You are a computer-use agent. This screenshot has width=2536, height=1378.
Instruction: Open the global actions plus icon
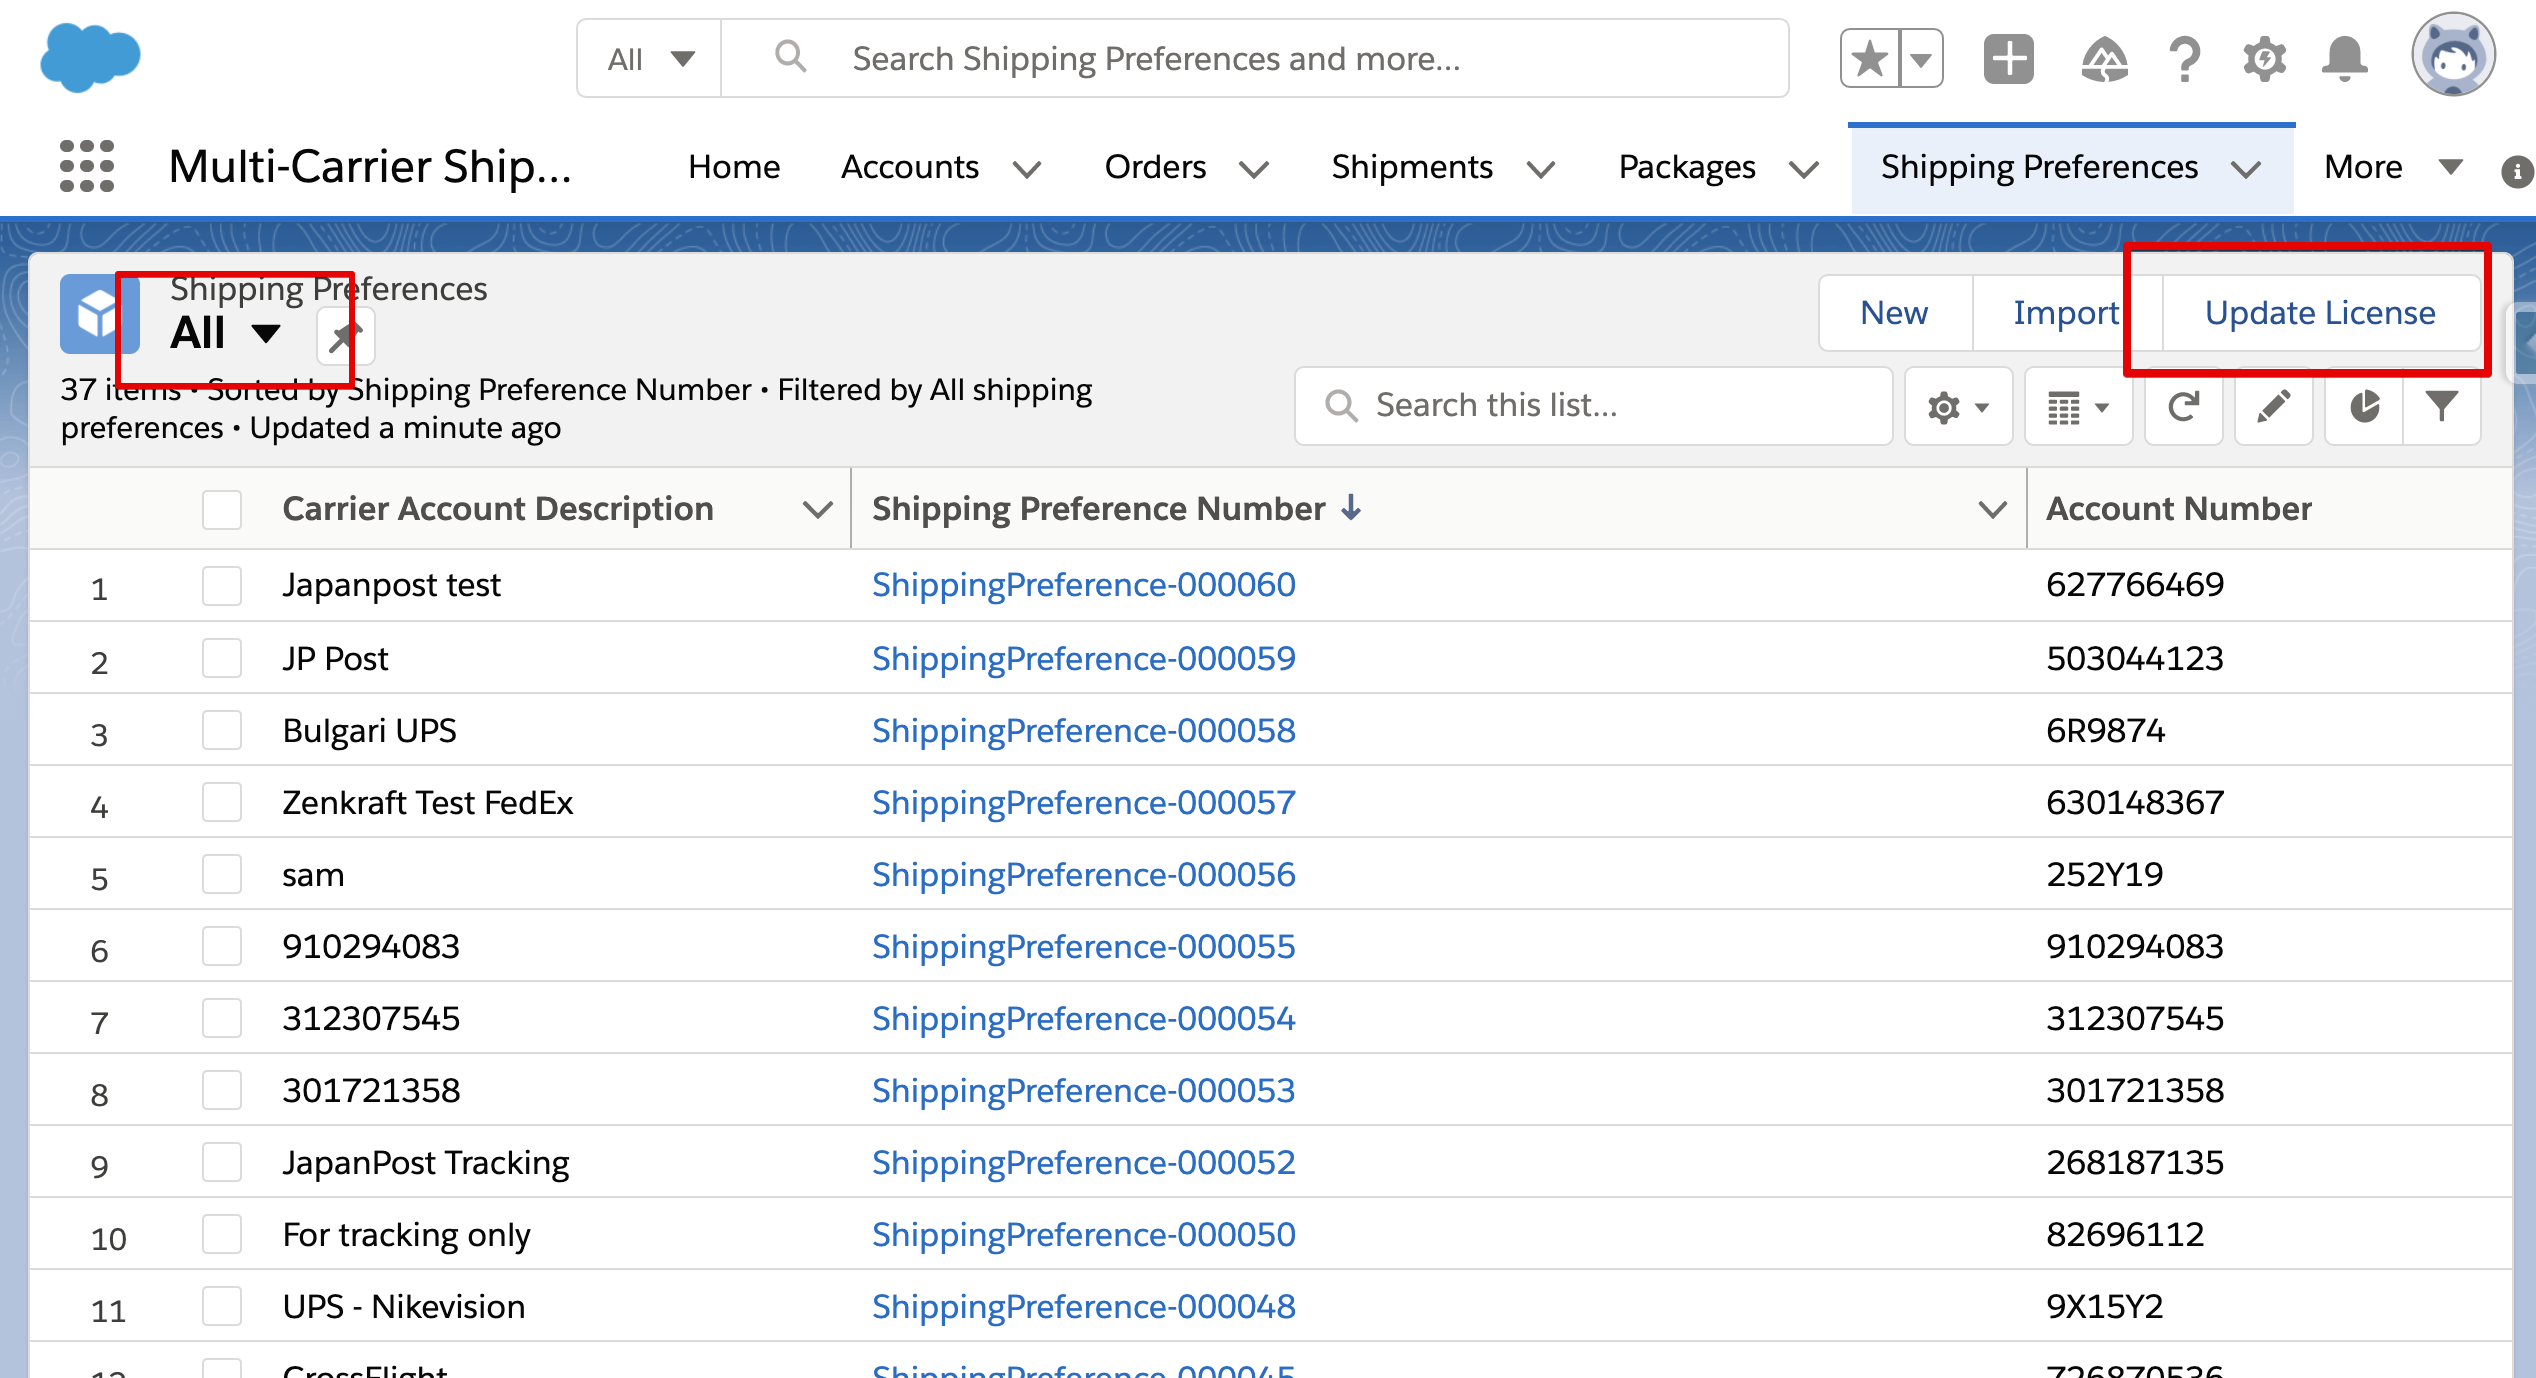pos(2009,59)
